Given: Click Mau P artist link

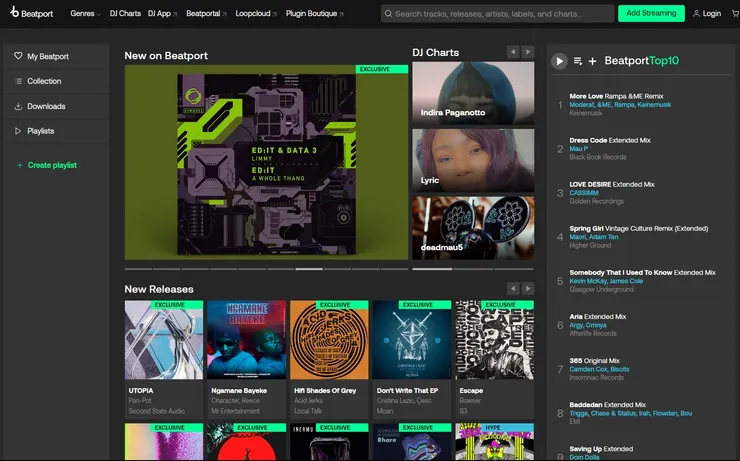Looking at the screenshot, I should point(579,149).
